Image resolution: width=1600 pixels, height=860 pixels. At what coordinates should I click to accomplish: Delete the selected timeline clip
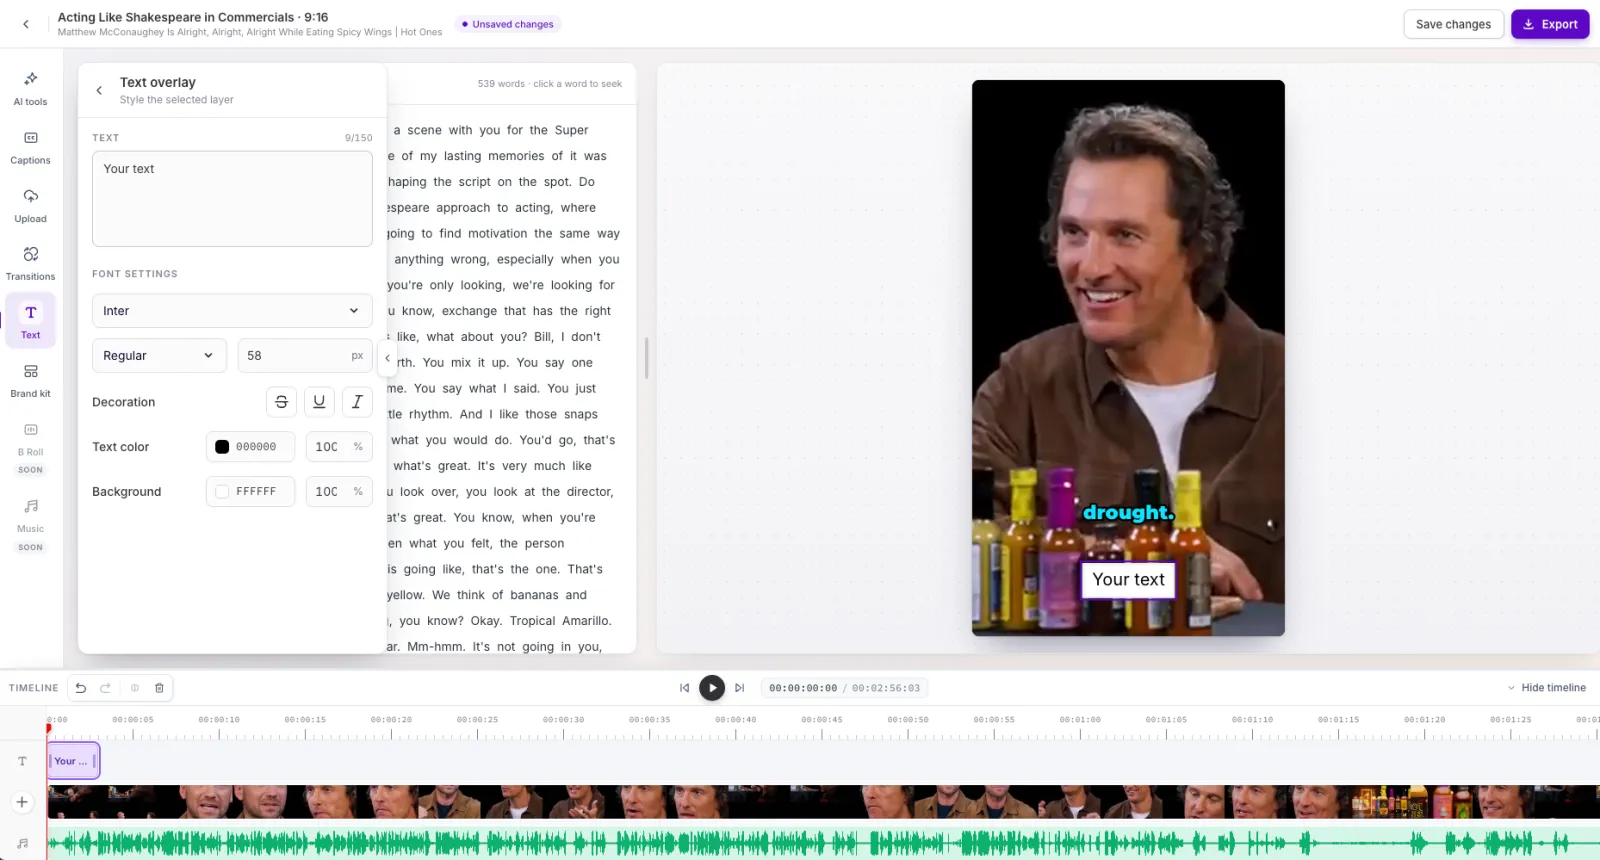(159, 688)
